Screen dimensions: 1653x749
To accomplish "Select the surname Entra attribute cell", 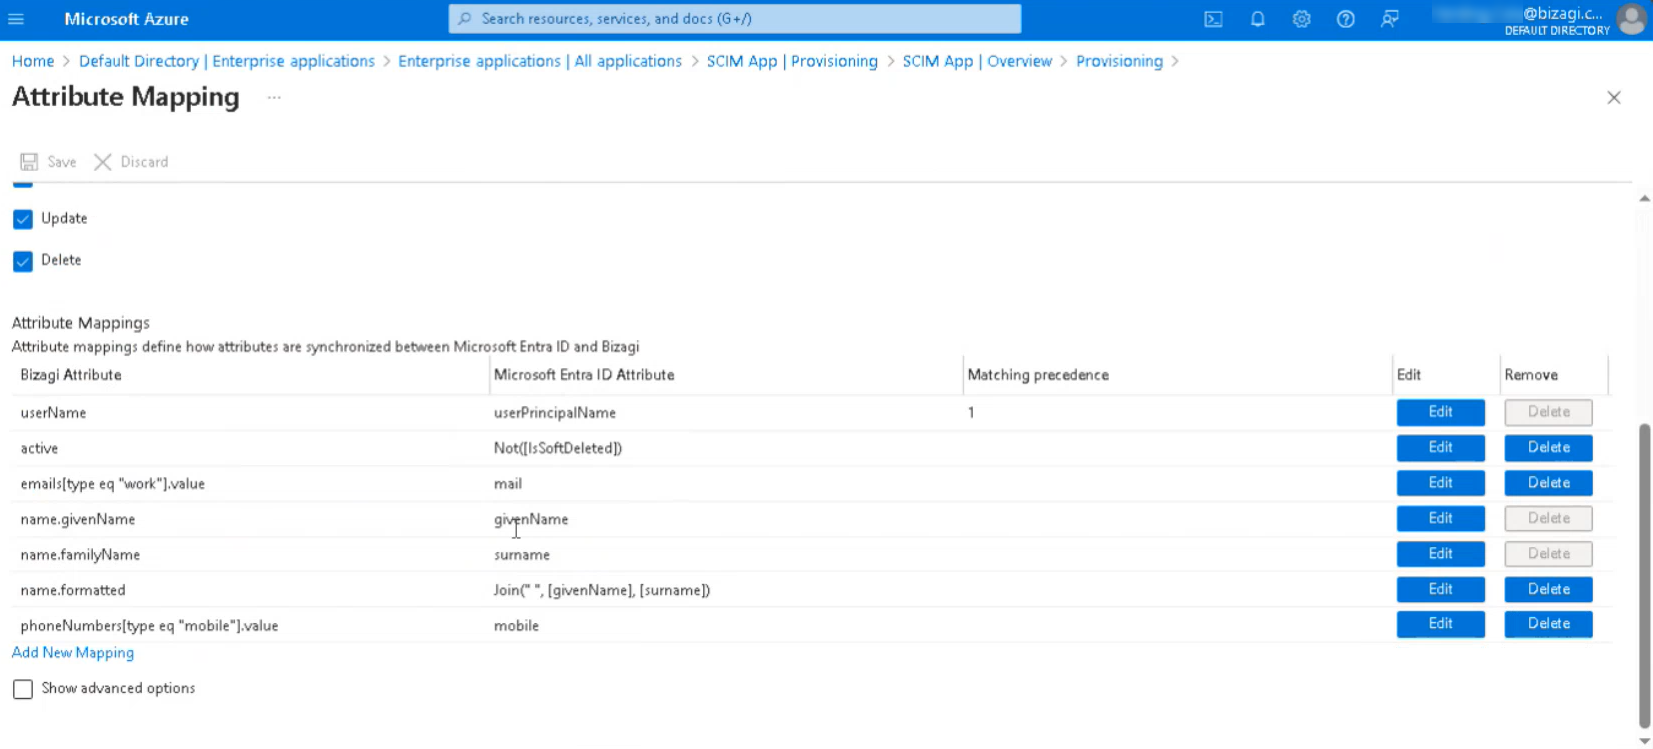I will point(522,555).
